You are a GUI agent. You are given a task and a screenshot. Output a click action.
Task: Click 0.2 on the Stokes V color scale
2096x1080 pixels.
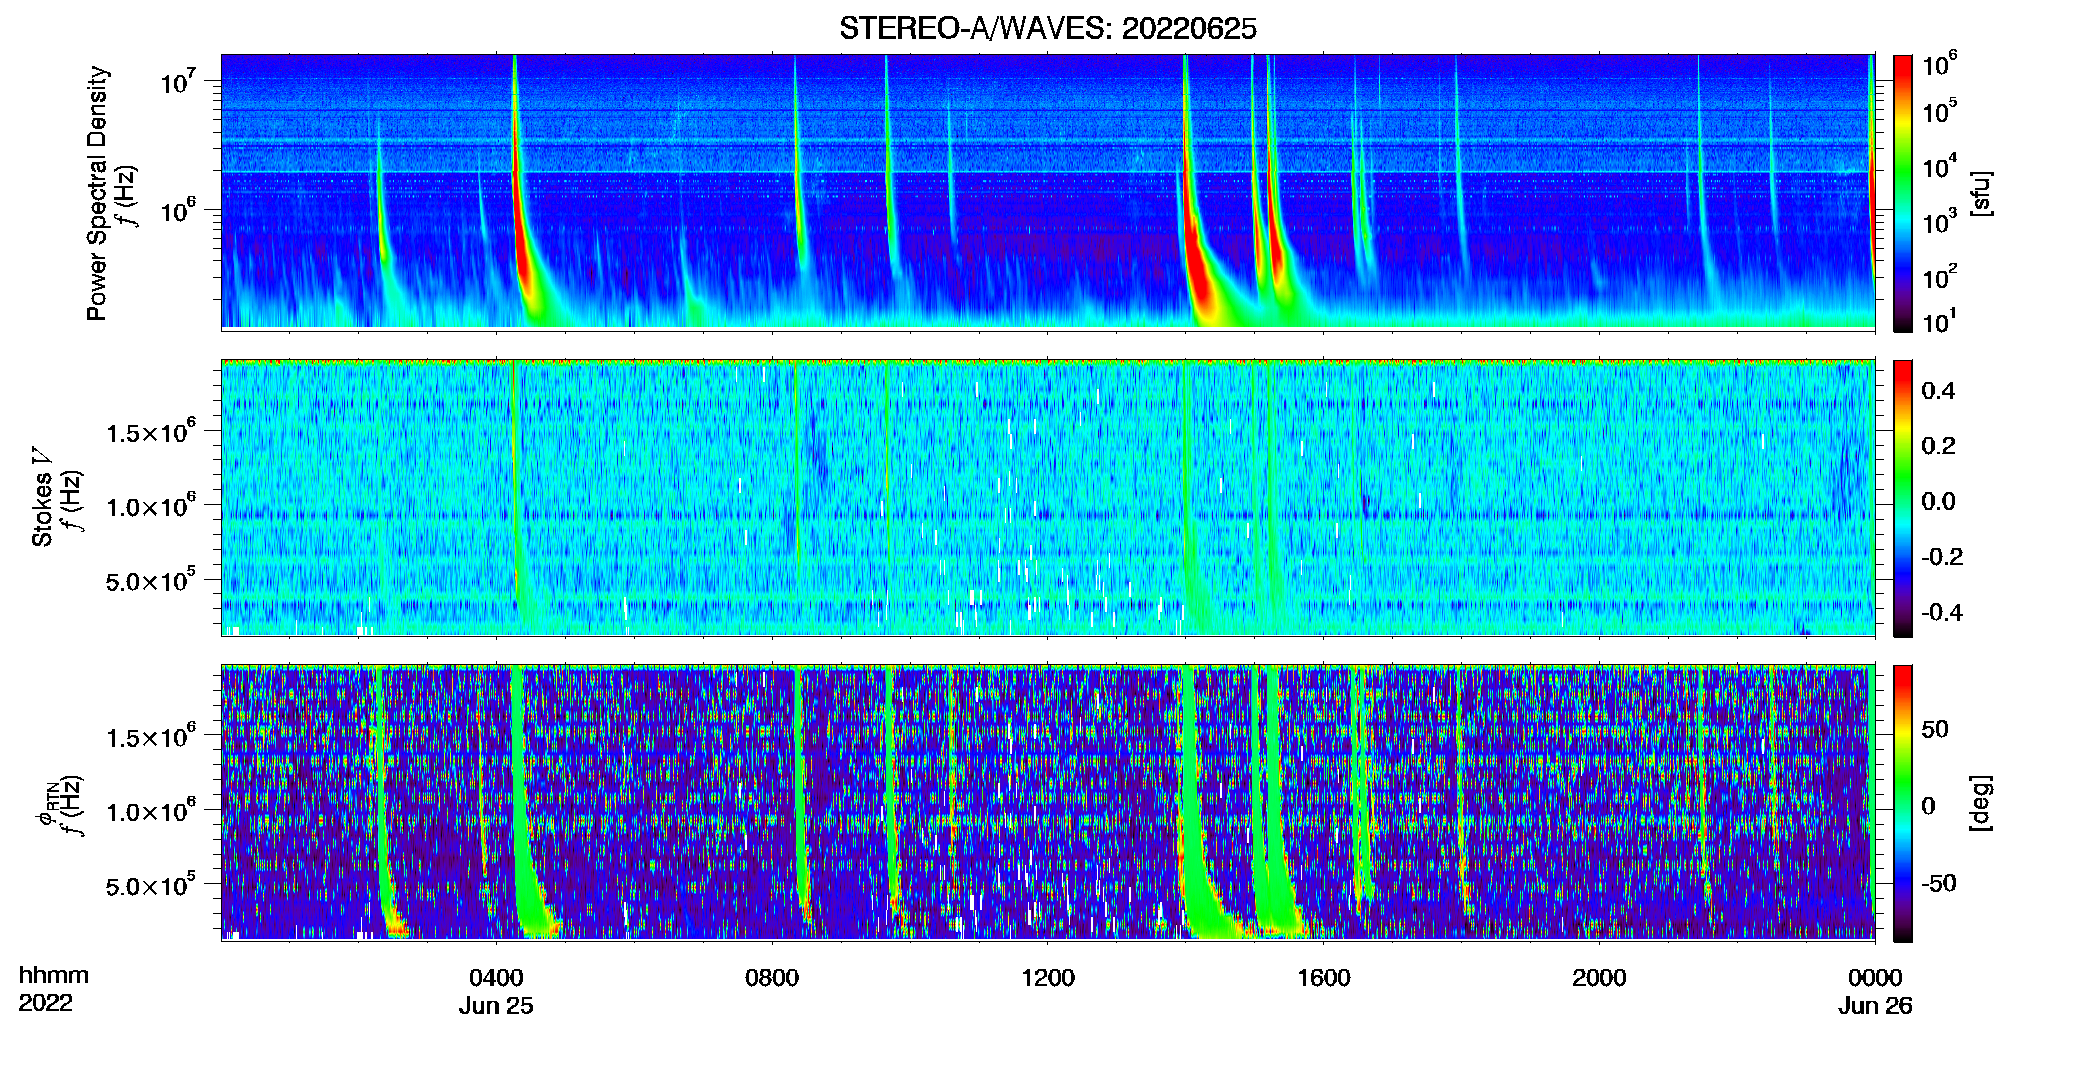pyautogui.click(x=1938, y=446)
